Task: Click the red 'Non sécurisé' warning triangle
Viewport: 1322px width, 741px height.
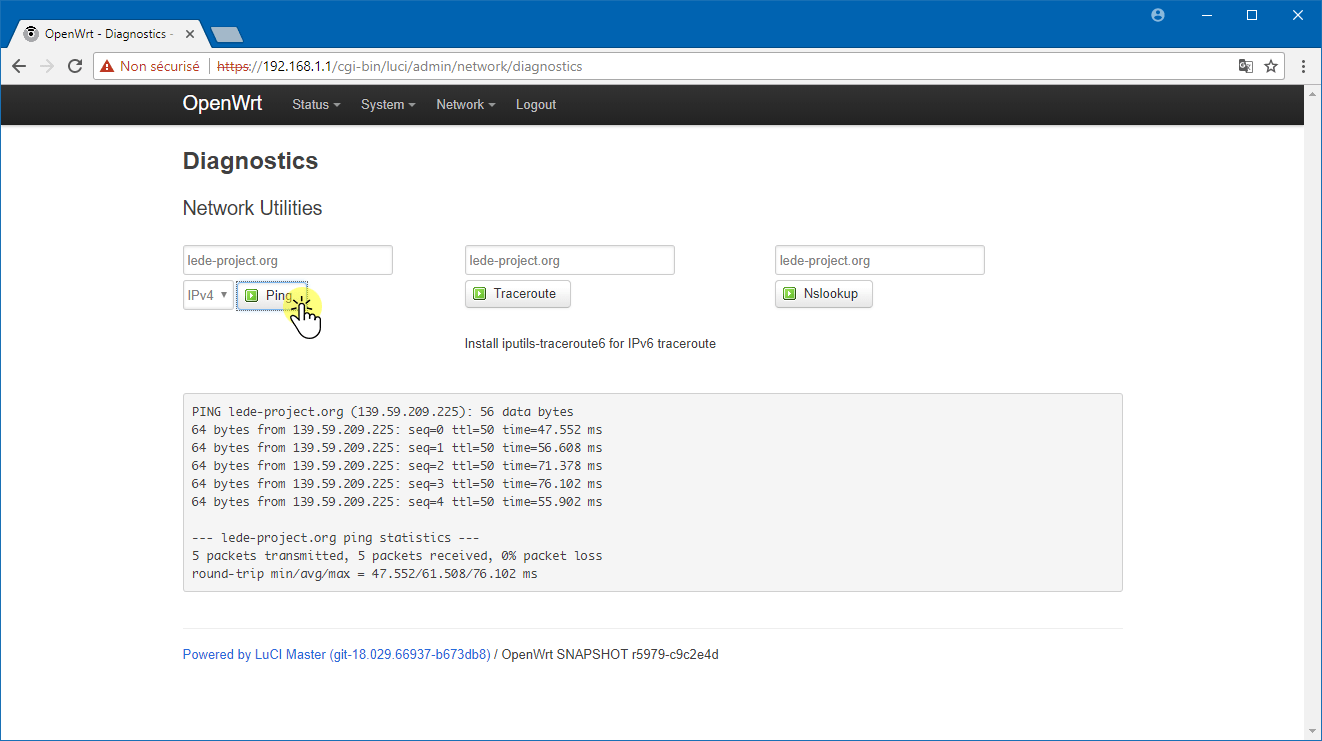Action: click(x=107, y=66)
